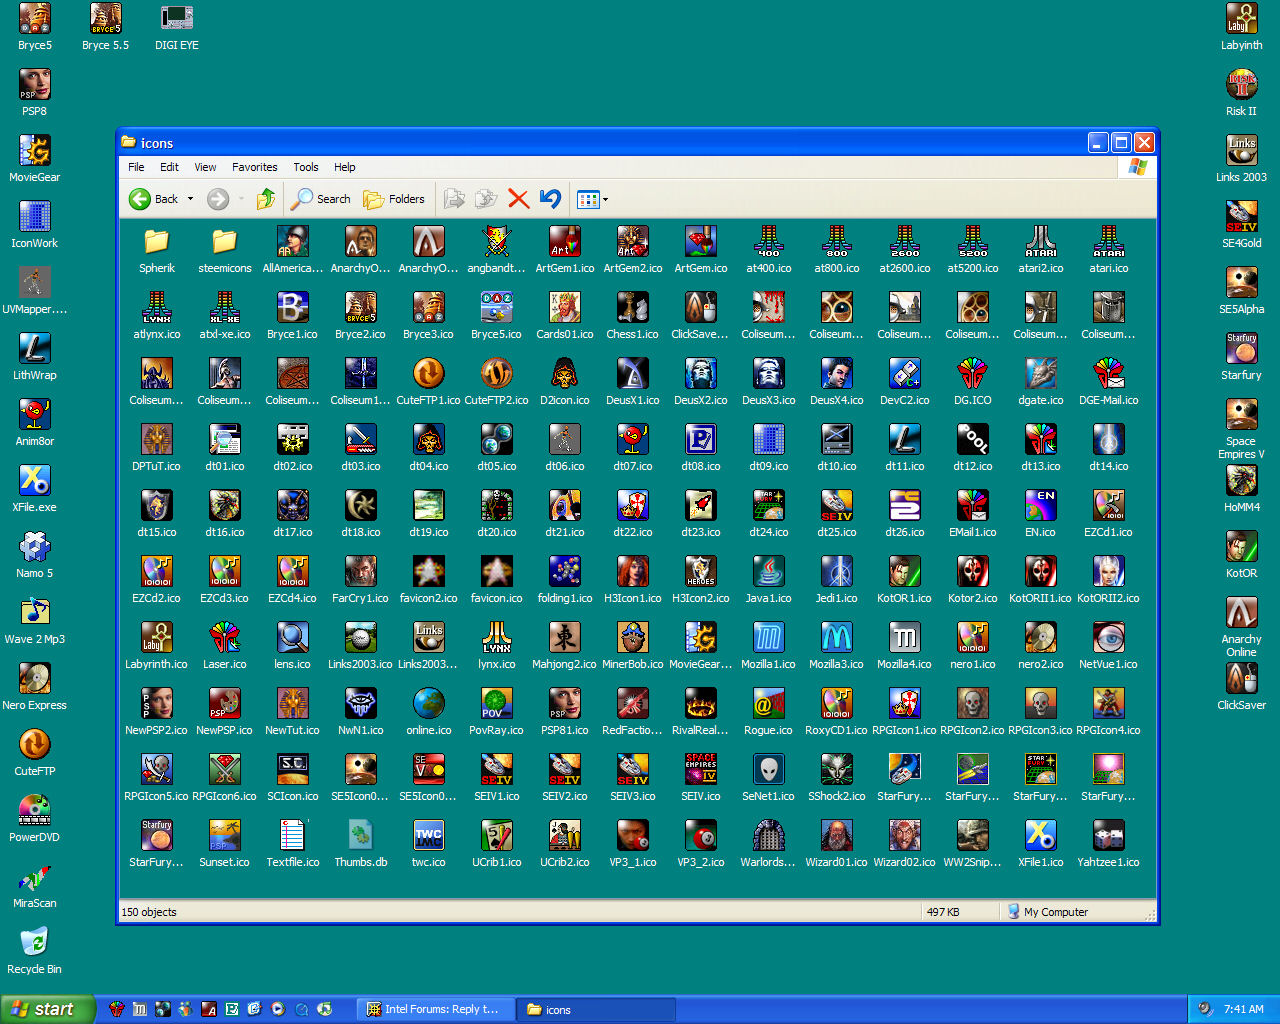
Task: Expand the Back button history arrow
Action: coord(190,199)
